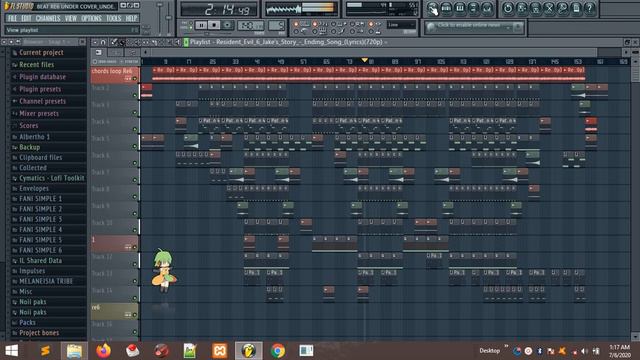The width and height of the screenshot is (640, 360).
Task: Open the TOOLS menu
Action: pos(113,18)
